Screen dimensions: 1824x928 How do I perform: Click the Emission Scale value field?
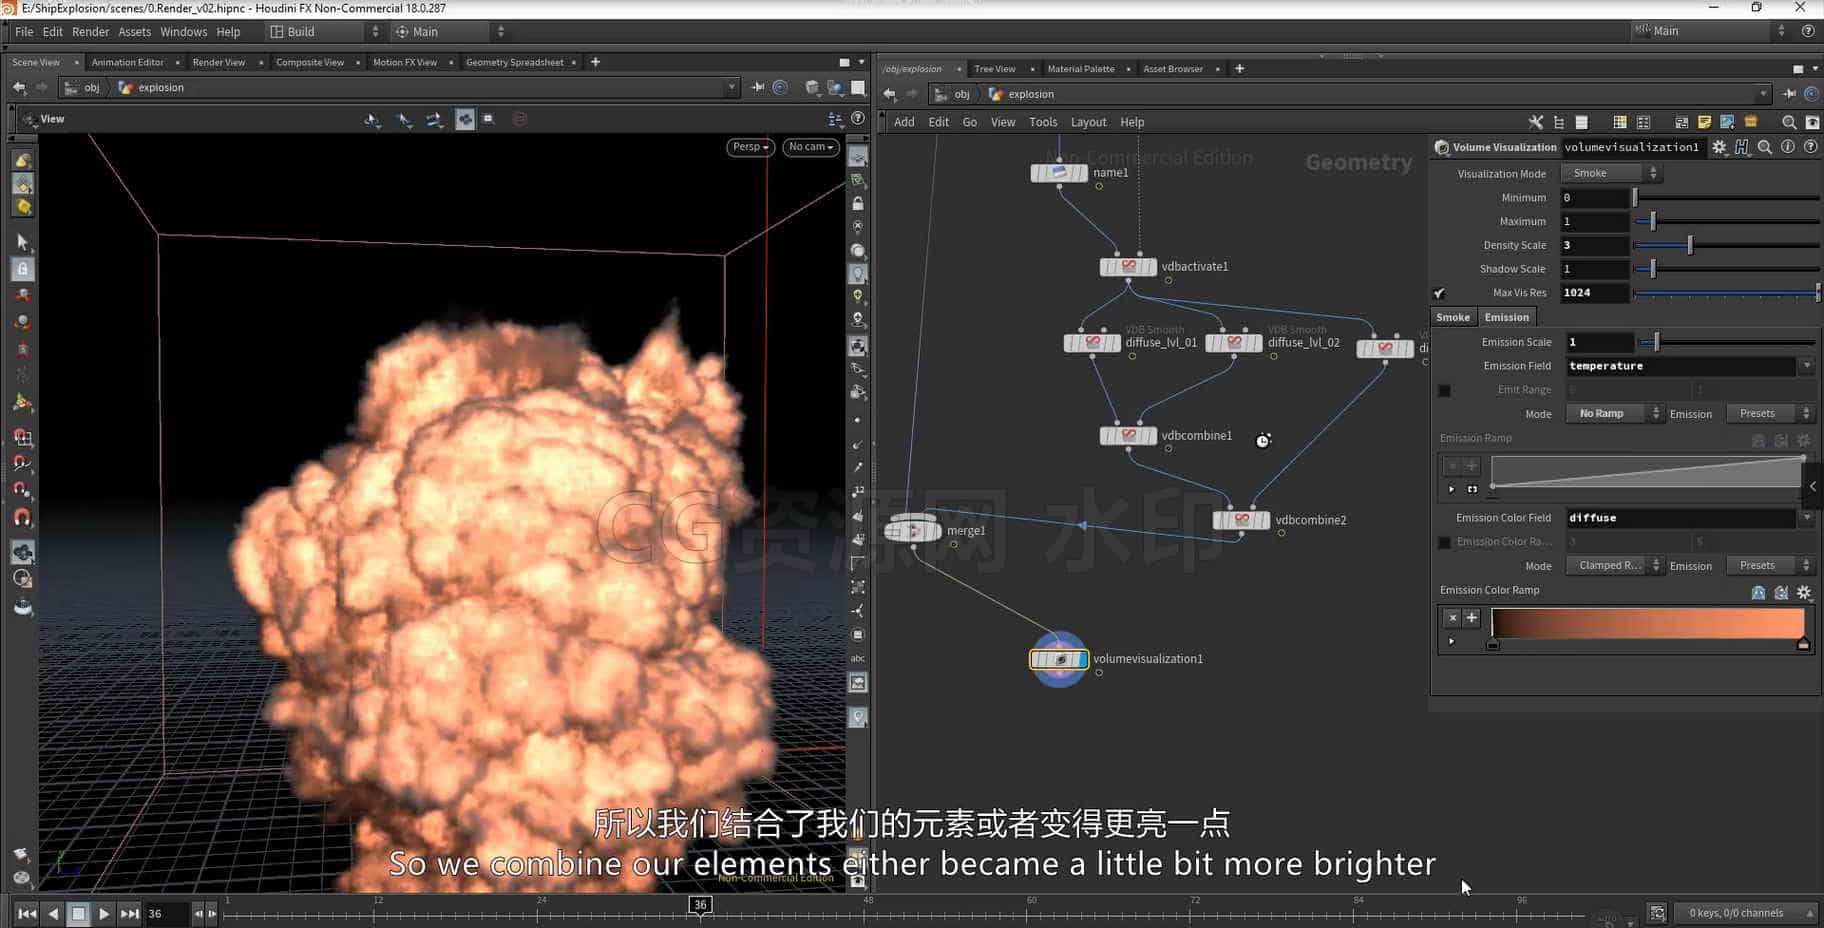1599,342
